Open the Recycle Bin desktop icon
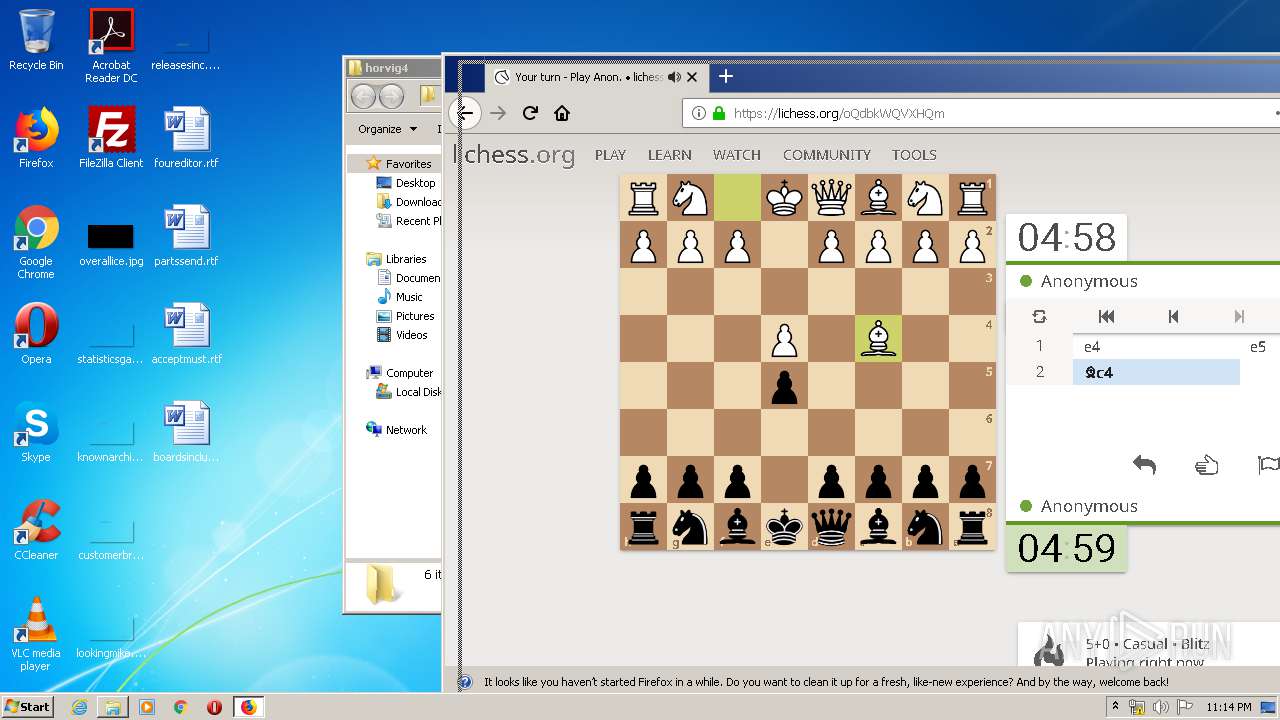 (x=36, y=40)
